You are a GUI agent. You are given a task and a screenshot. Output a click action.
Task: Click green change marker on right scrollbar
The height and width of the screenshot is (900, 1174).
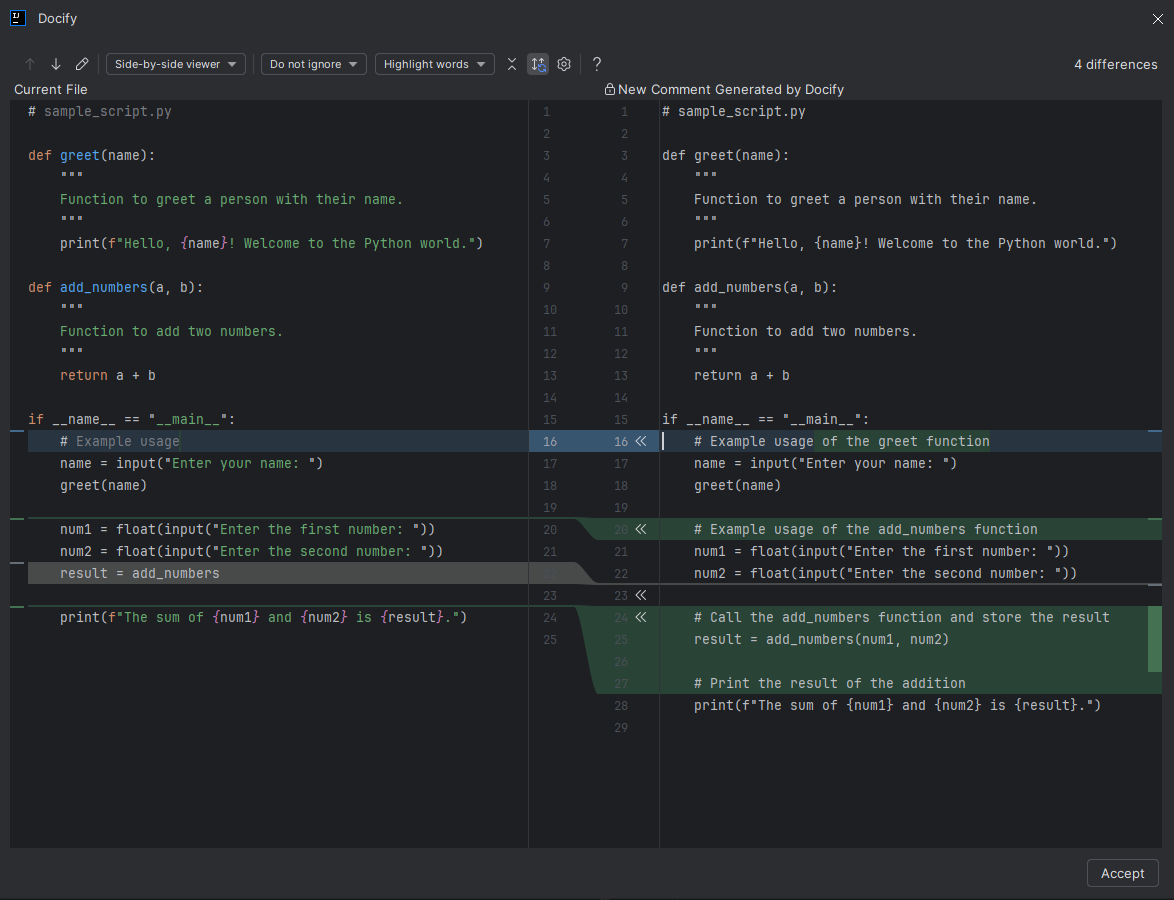pyautogui.click(x=1155, y=638)
